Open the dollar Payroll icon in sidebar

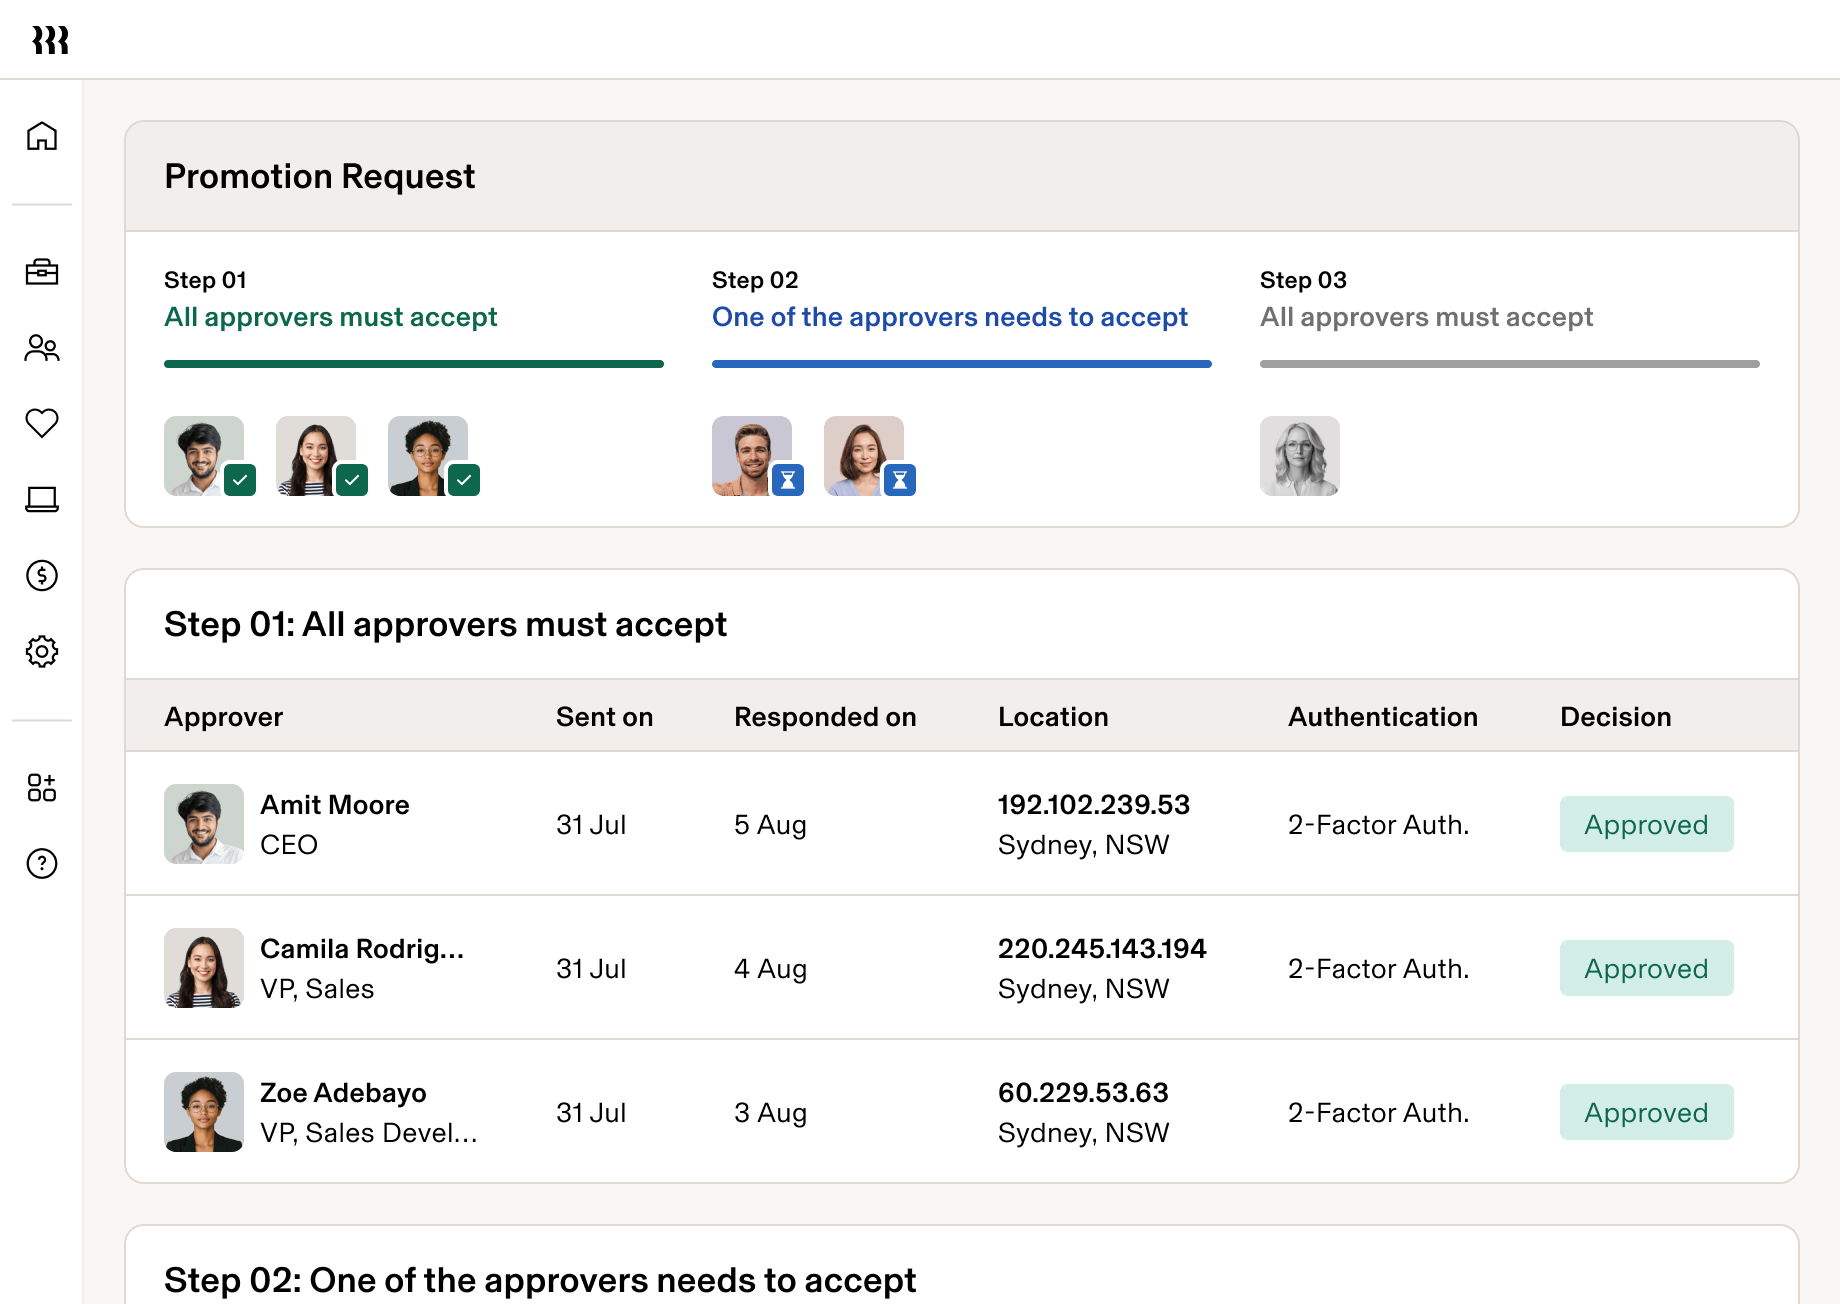(x=42, y=575)
